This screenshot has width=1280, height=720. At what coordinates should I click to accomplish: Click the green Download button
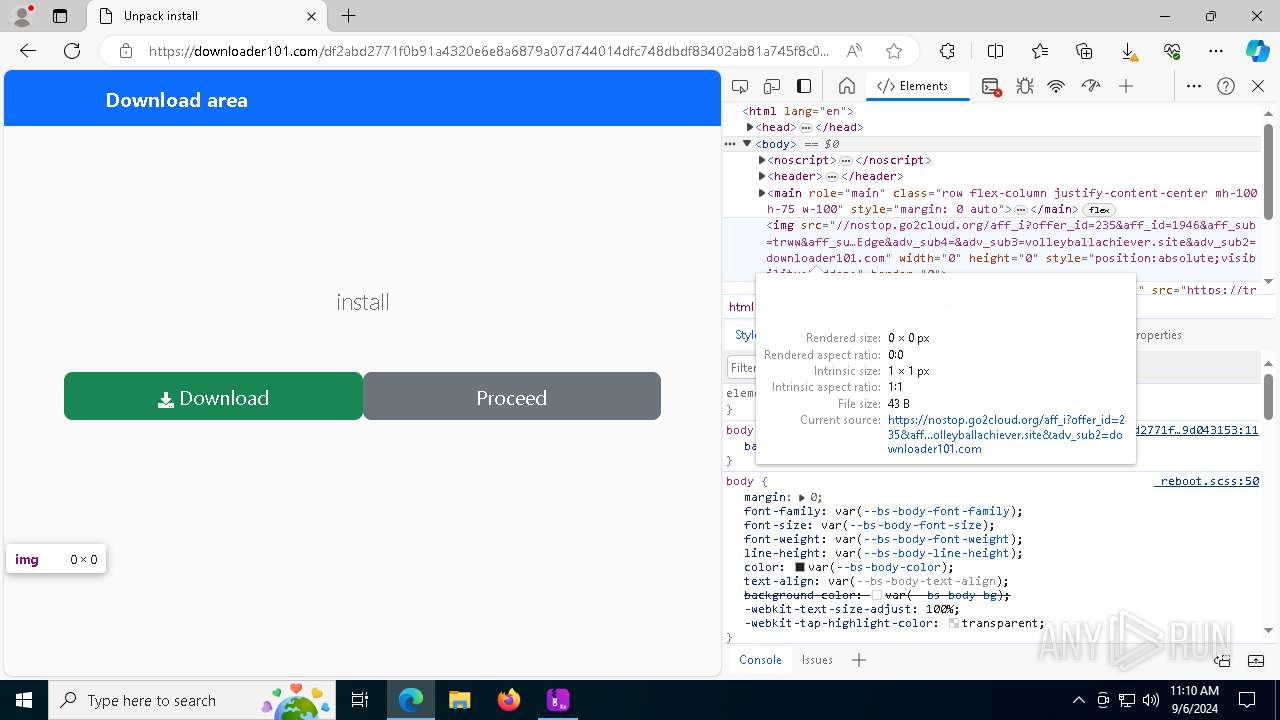click(213, 397)
